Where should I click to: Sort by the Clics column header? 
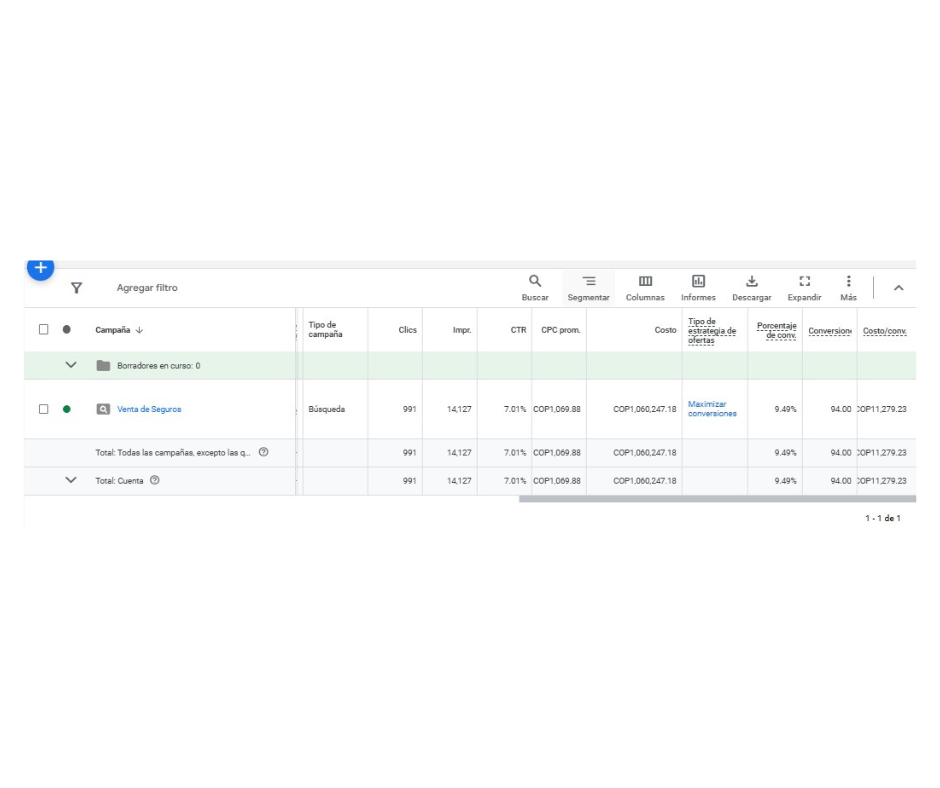tap(407, 330)
